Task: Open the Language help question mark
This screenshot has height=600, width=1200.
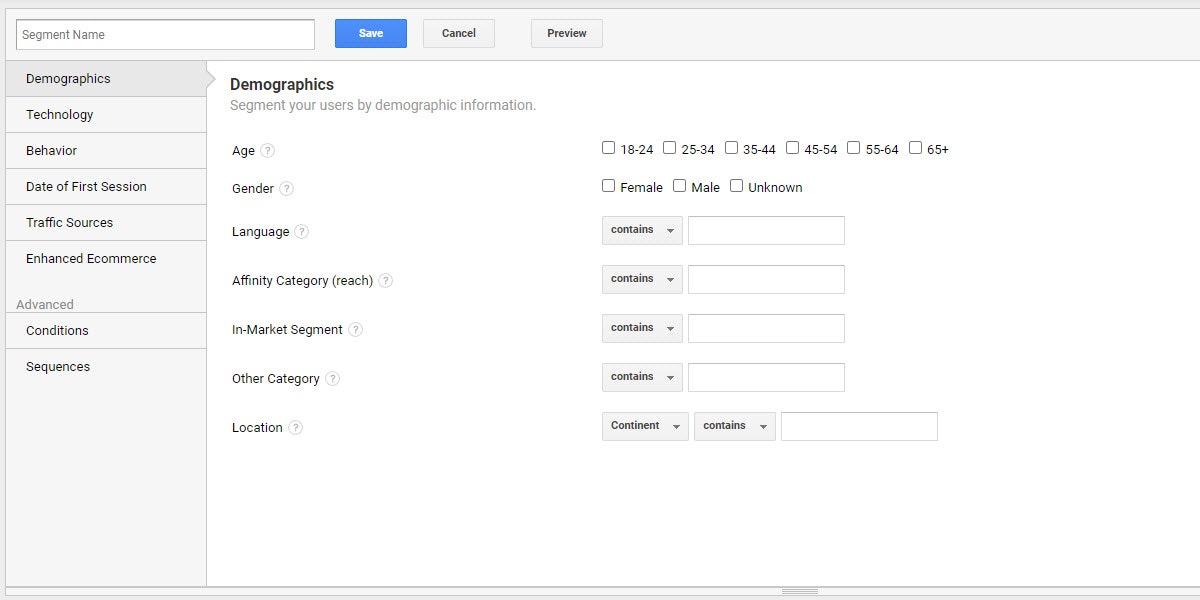Action: tap(301, 232)
